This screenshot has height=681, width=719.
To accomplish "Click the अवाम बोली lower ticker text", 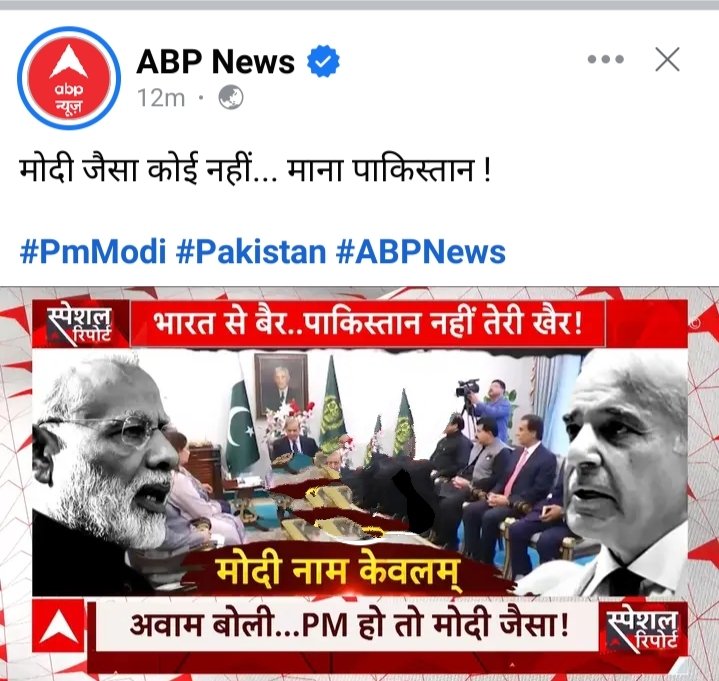I will click(x=349, y=625).
